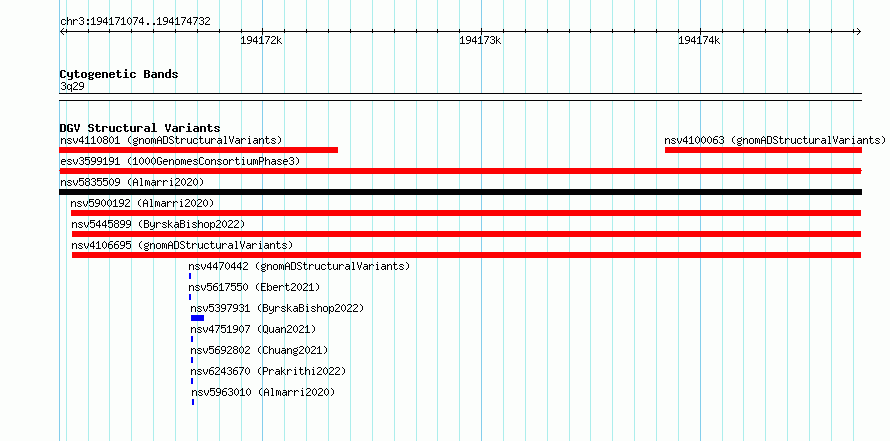
Task: Open the nsv5397931 ByrskaBishop2022 label
Action: coord(277,308)
